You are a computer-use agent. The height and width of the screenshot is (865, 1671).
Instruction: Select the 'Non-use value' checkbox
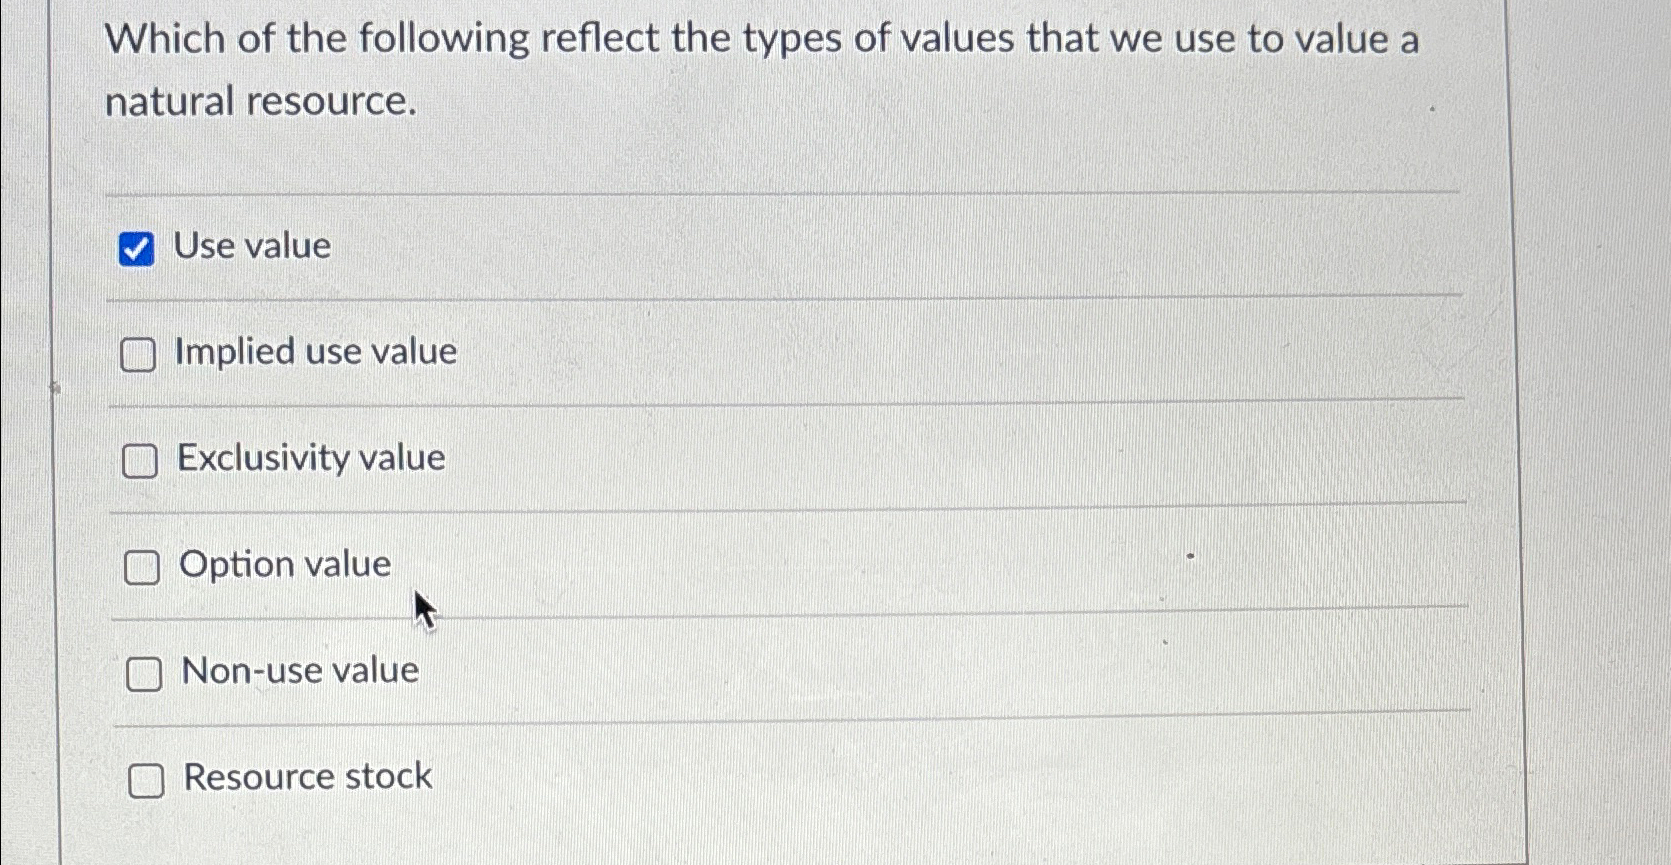pos(145,674)
